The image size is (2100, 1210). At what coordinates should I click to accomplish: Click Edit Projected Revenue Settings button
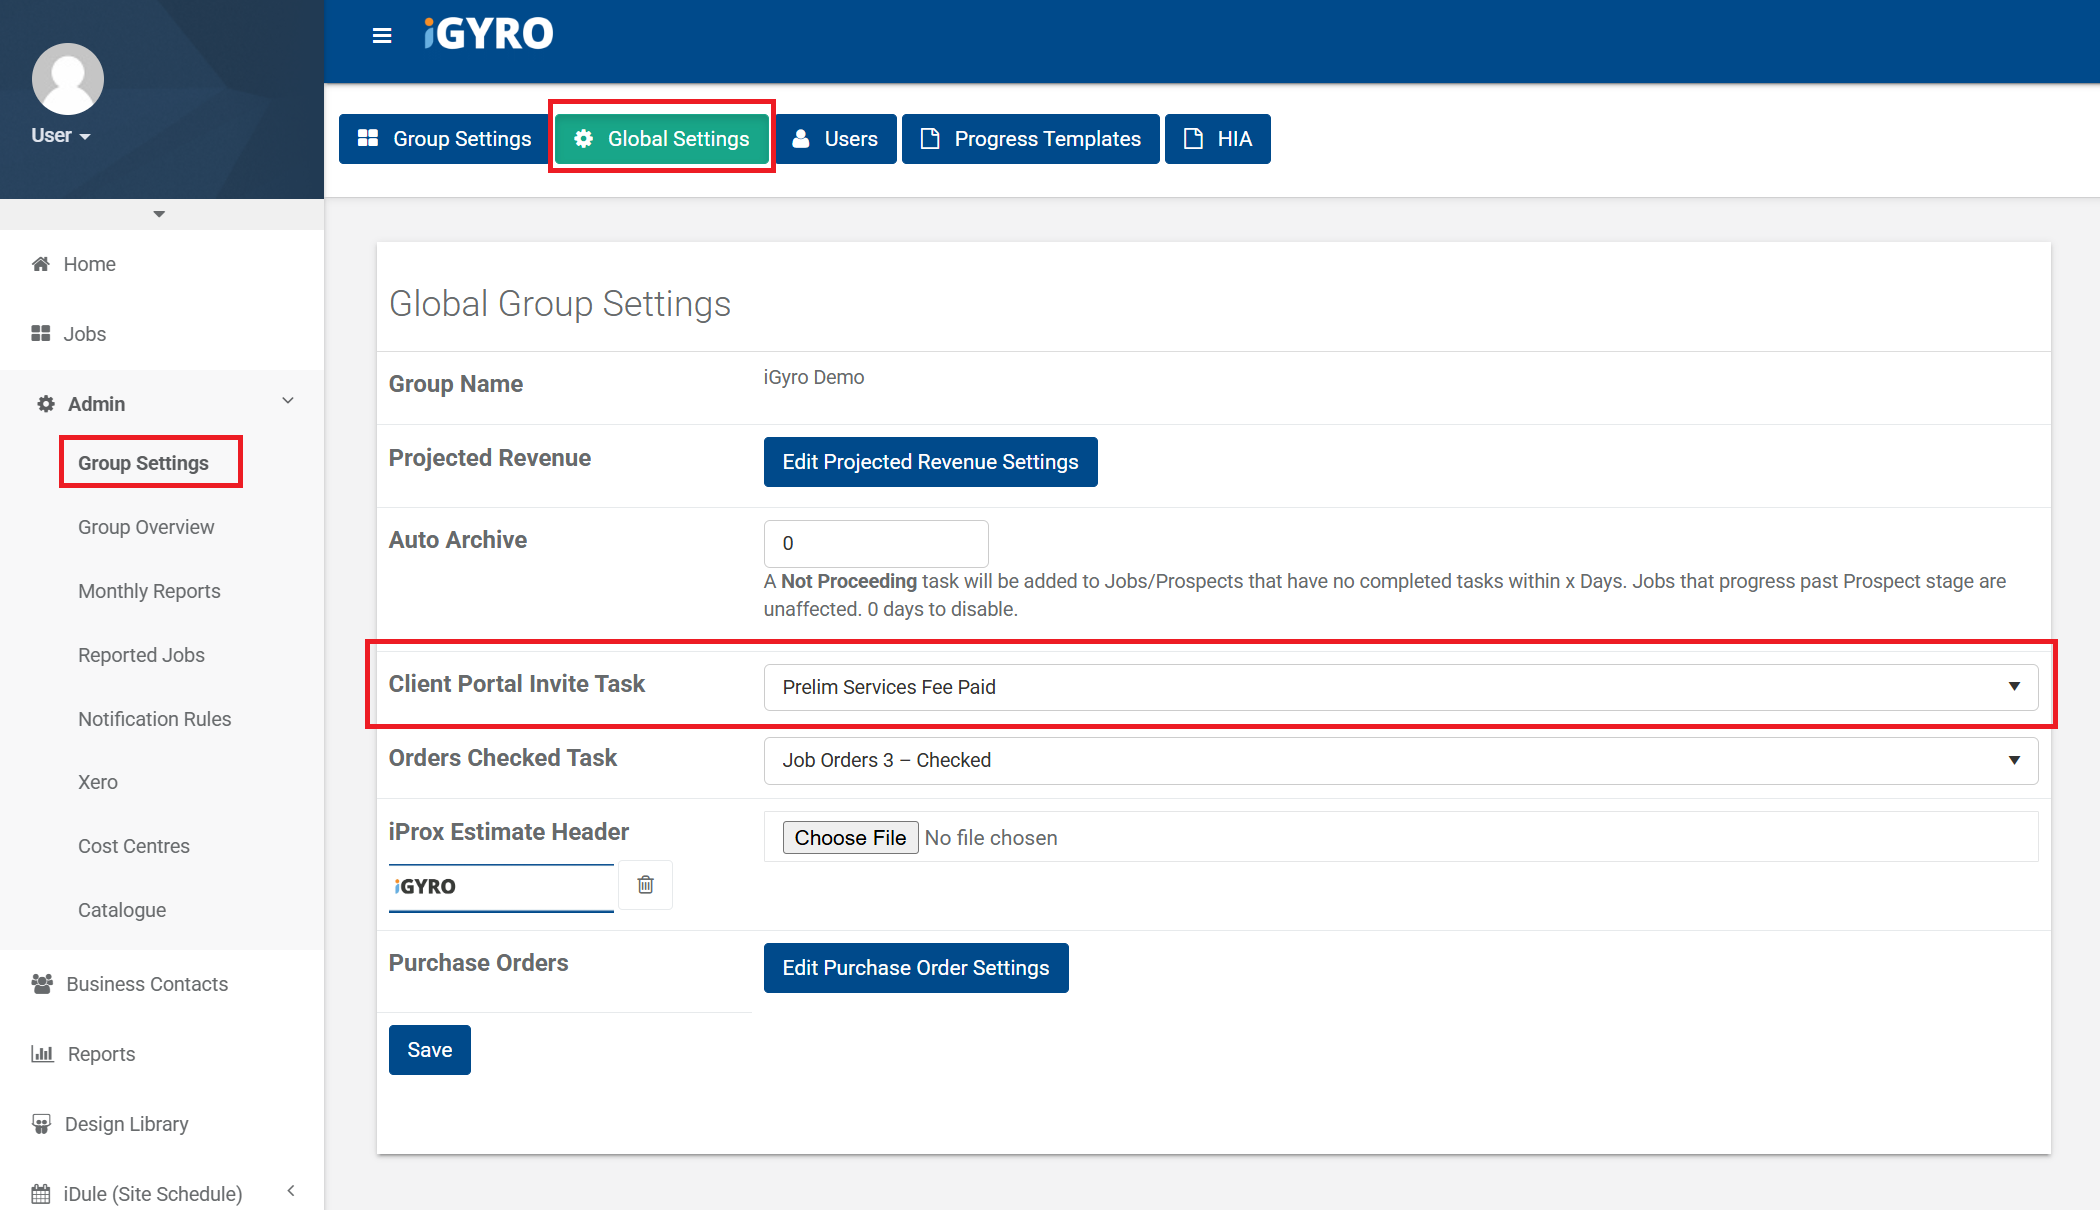930,462
